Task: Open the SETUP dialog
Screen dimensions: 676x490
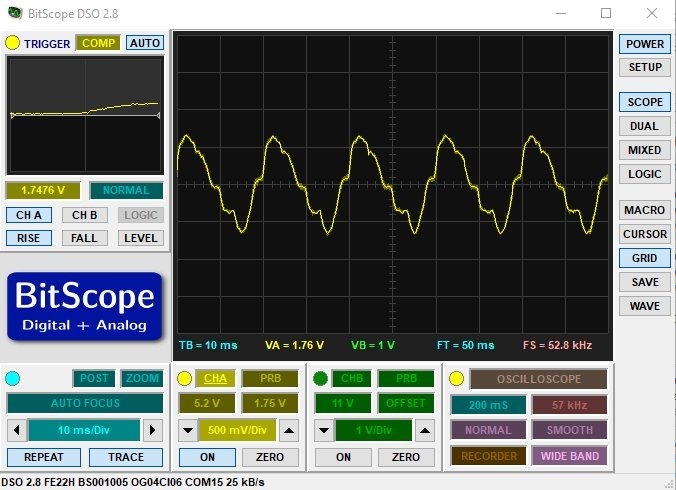Action: [x=645, y=67]
